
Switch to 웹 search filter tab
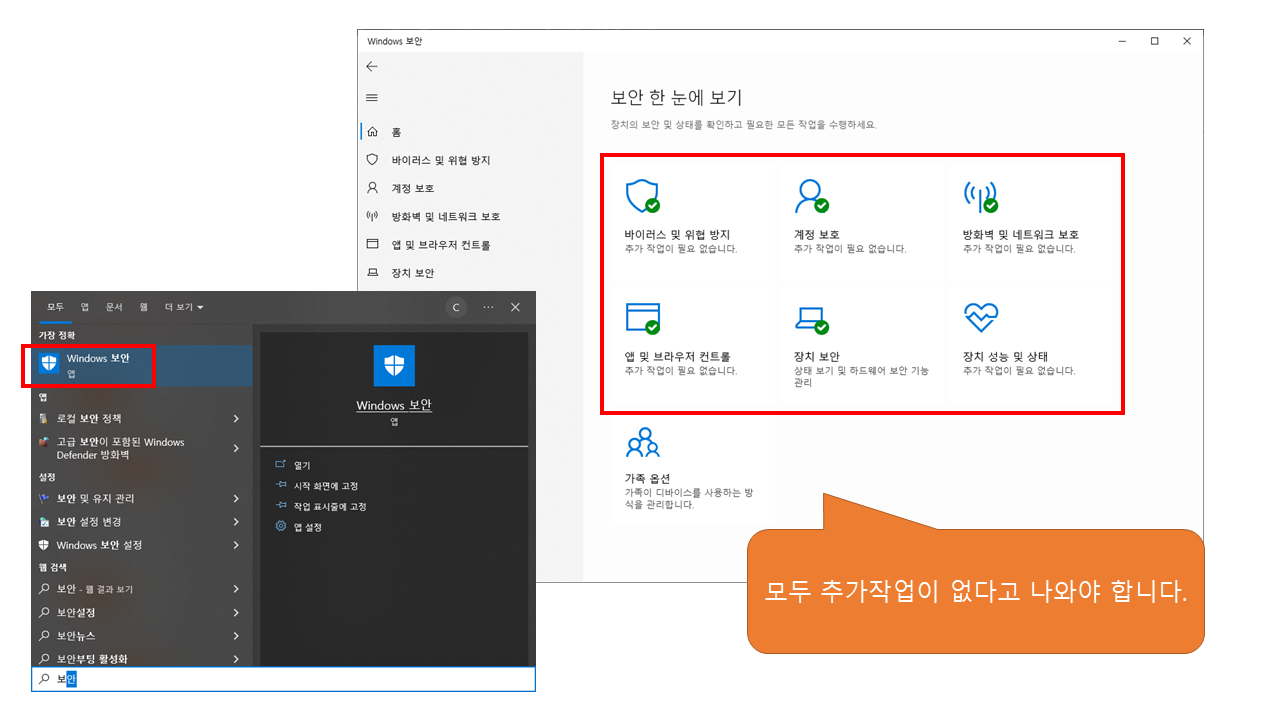point(144,307)
